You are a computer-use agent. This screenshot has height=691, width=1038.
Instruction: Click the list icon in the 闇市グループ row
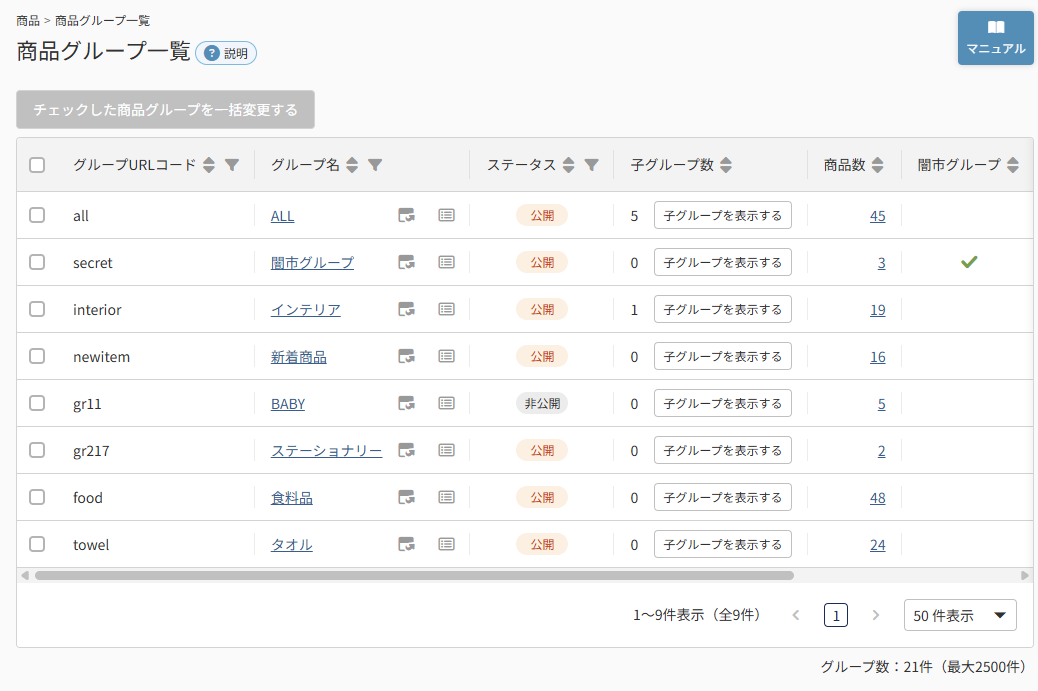click(x=447, y=262)
